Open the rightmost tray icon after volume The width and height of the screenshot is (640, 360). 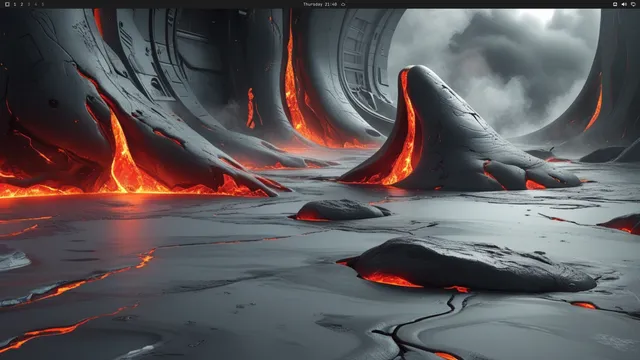[633, 4]
